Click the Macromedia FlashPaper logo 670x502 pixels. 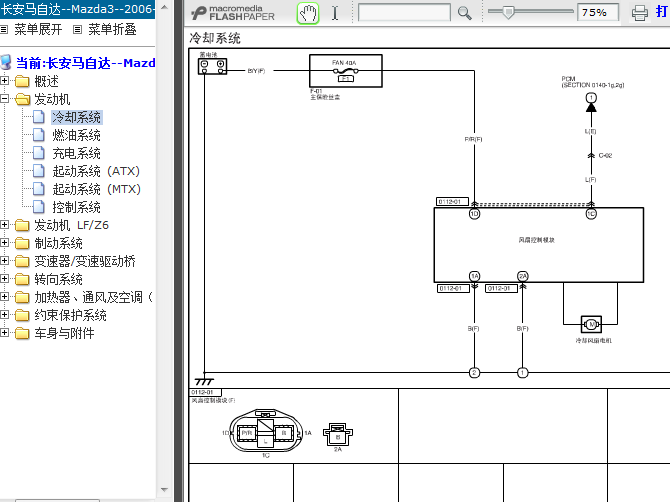point(233,13)
